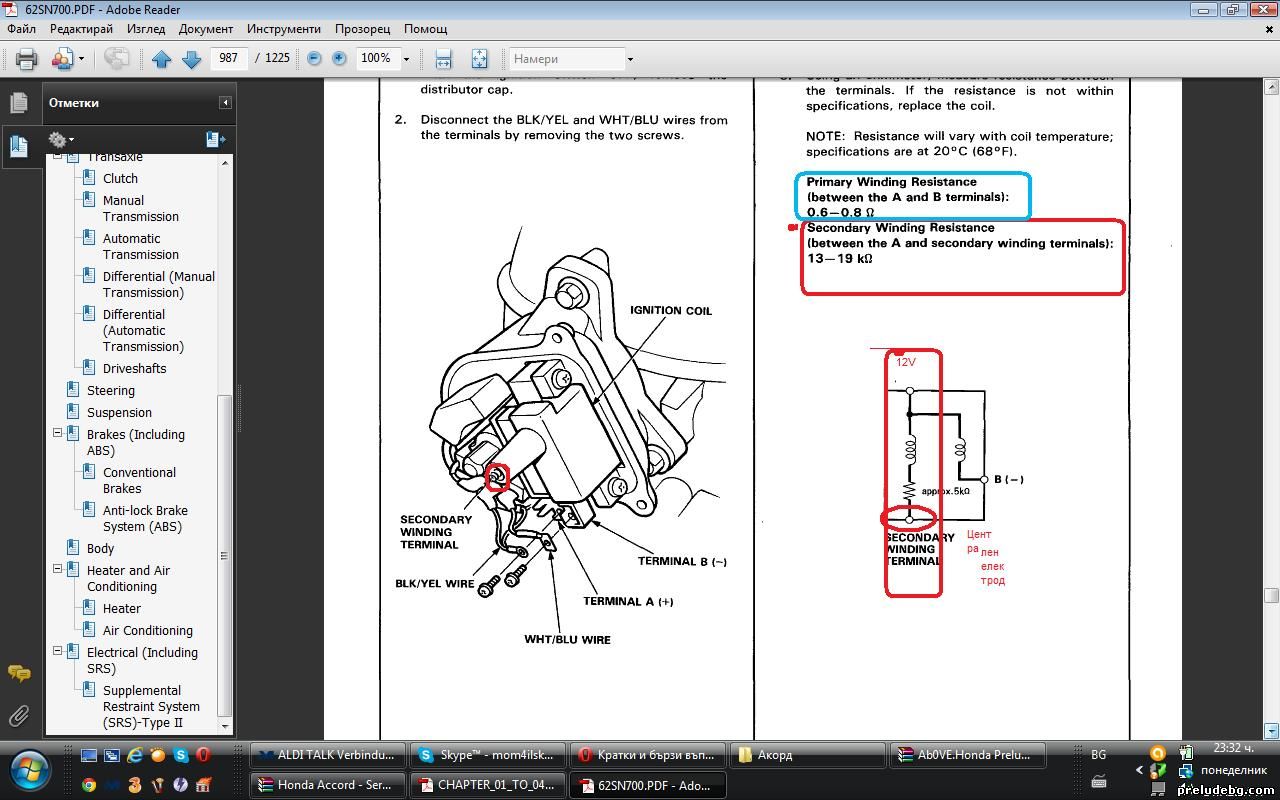Click the Print icon in toolbar
The image size is (1280, 800).
27,59
